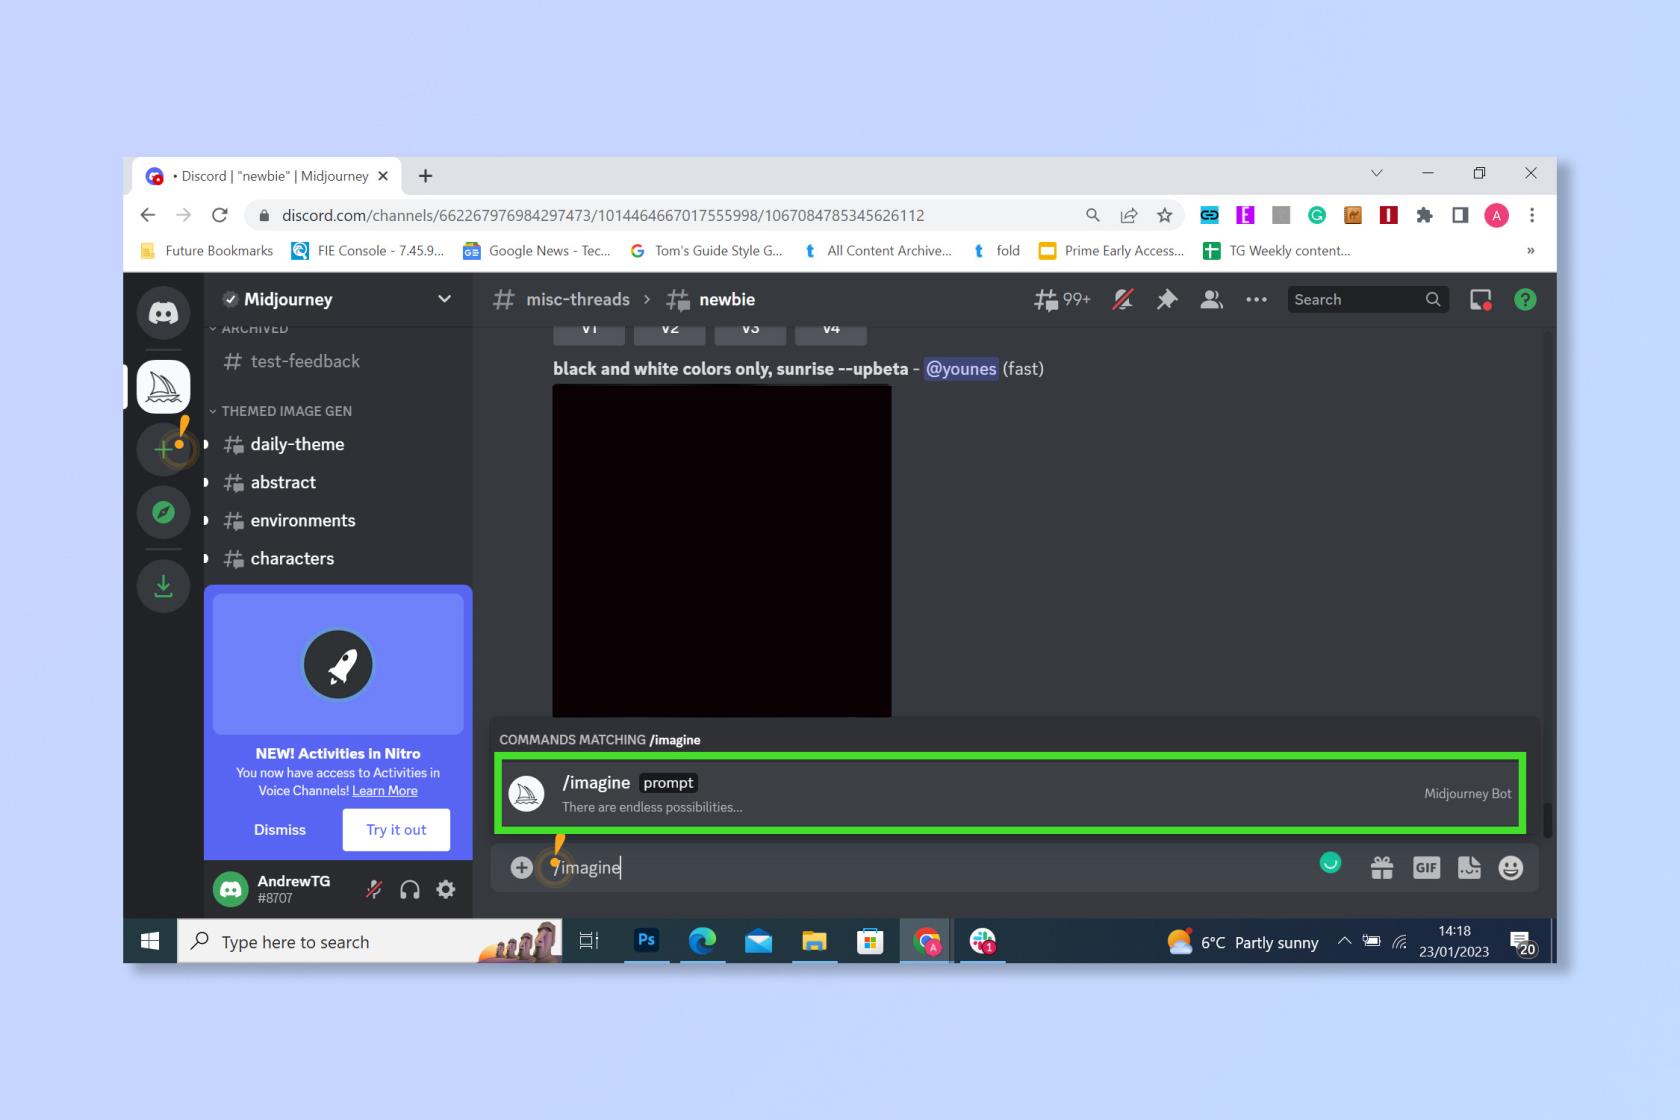Click the Add a Server plus icon
This screenshot has width=1680, height=1120.
pos(163,450)
